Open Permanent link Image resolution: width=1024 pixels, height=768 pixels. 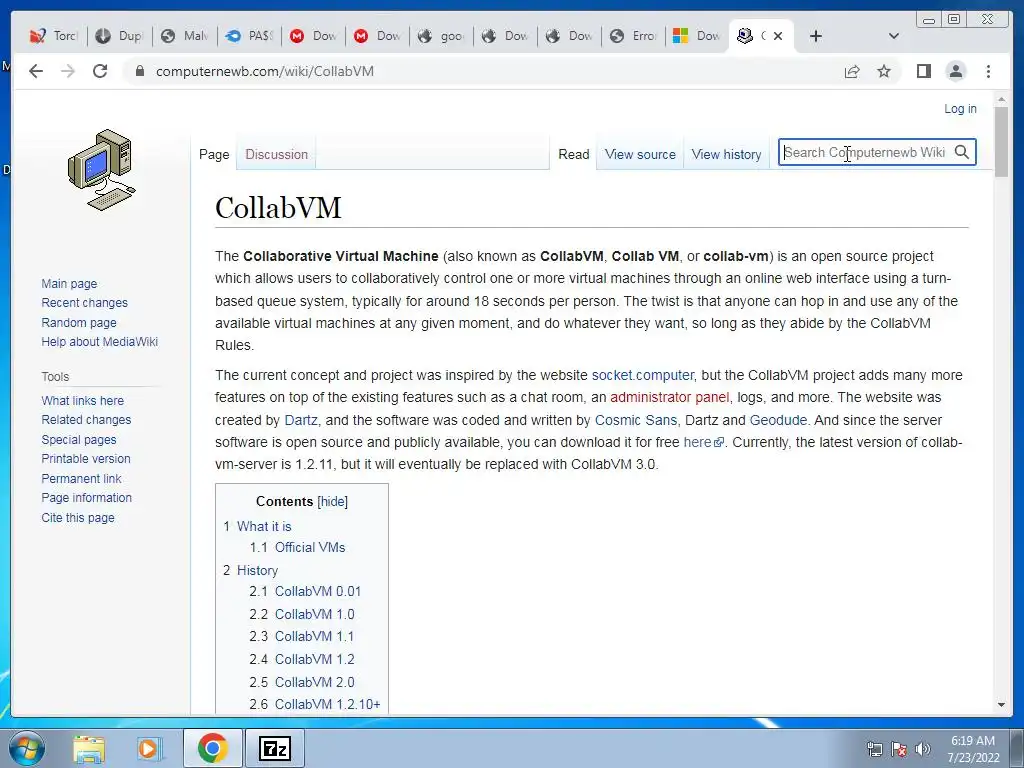[x=81, y=479]
